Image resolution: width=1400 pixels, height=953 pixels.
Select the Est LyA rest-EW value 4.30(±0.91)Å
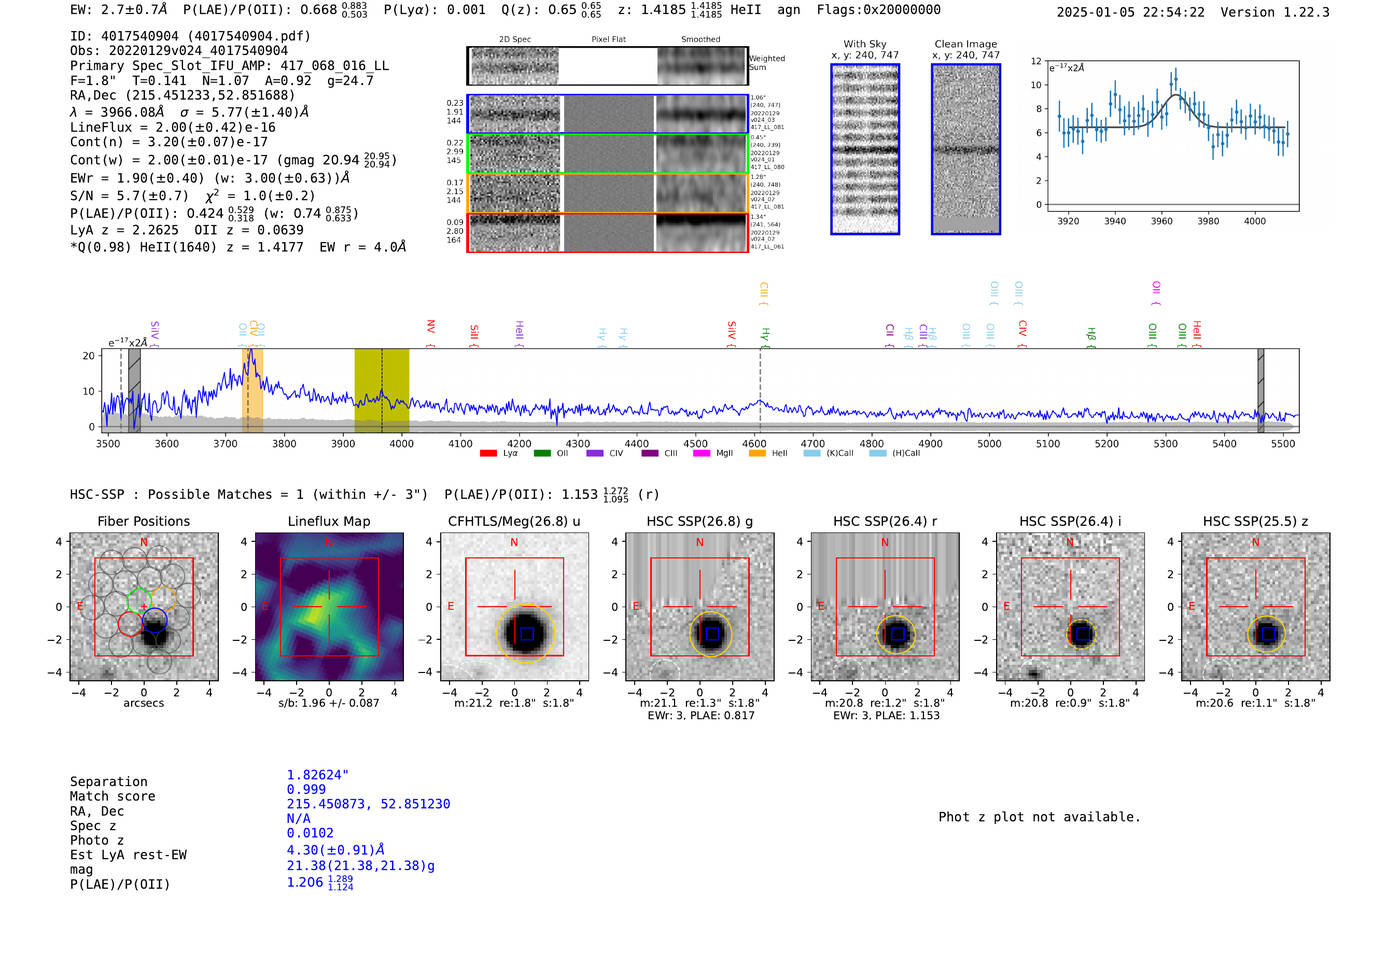[336, 850]
